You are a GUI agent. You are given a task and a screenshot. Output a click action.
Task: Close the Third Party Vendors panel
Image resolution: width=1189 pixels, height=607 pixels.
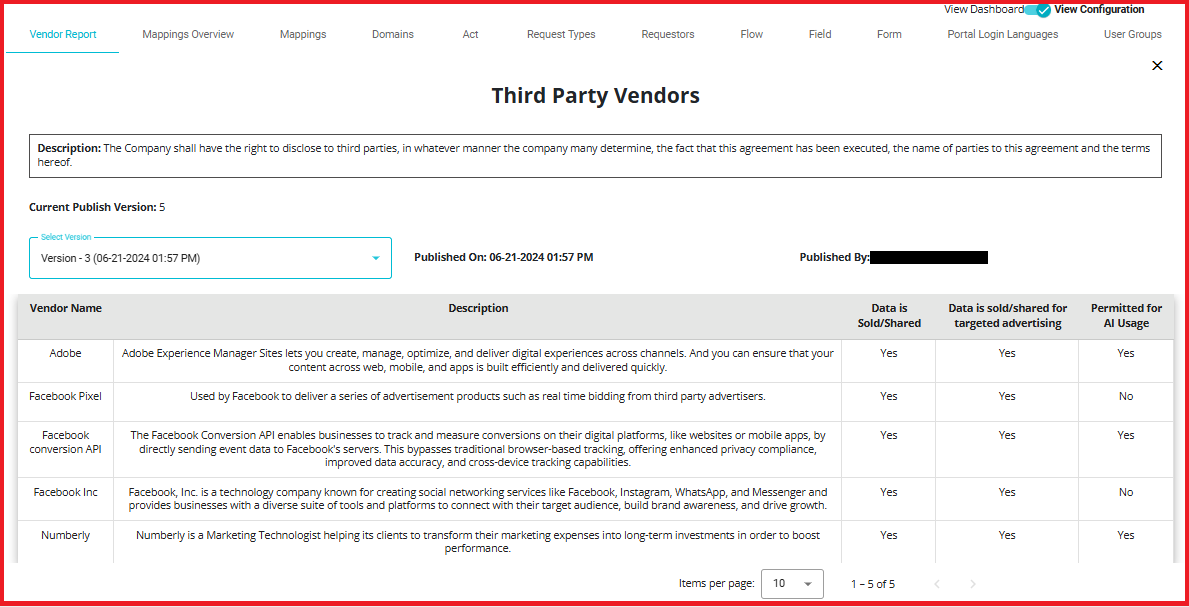(x=1157, y=66)
